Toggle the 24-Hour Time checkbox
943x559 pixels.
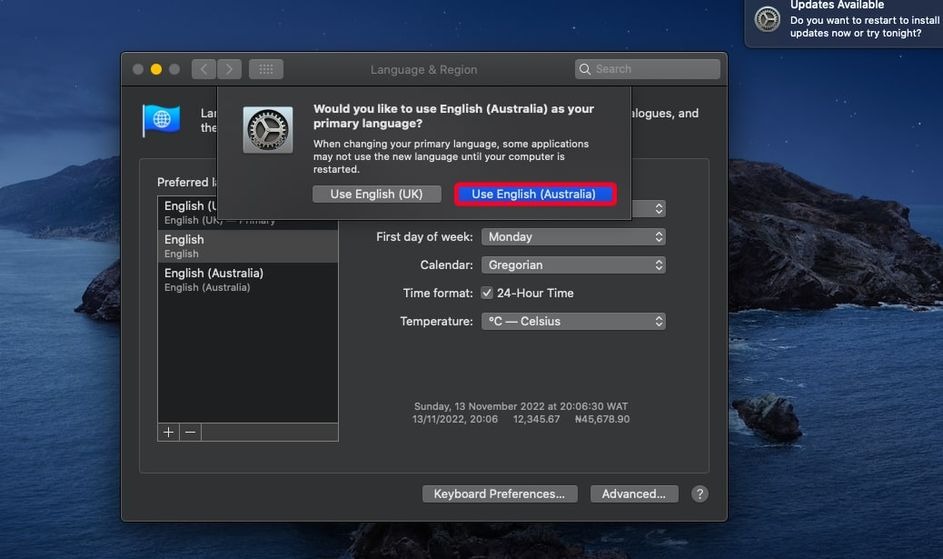(x=487, y=293)
